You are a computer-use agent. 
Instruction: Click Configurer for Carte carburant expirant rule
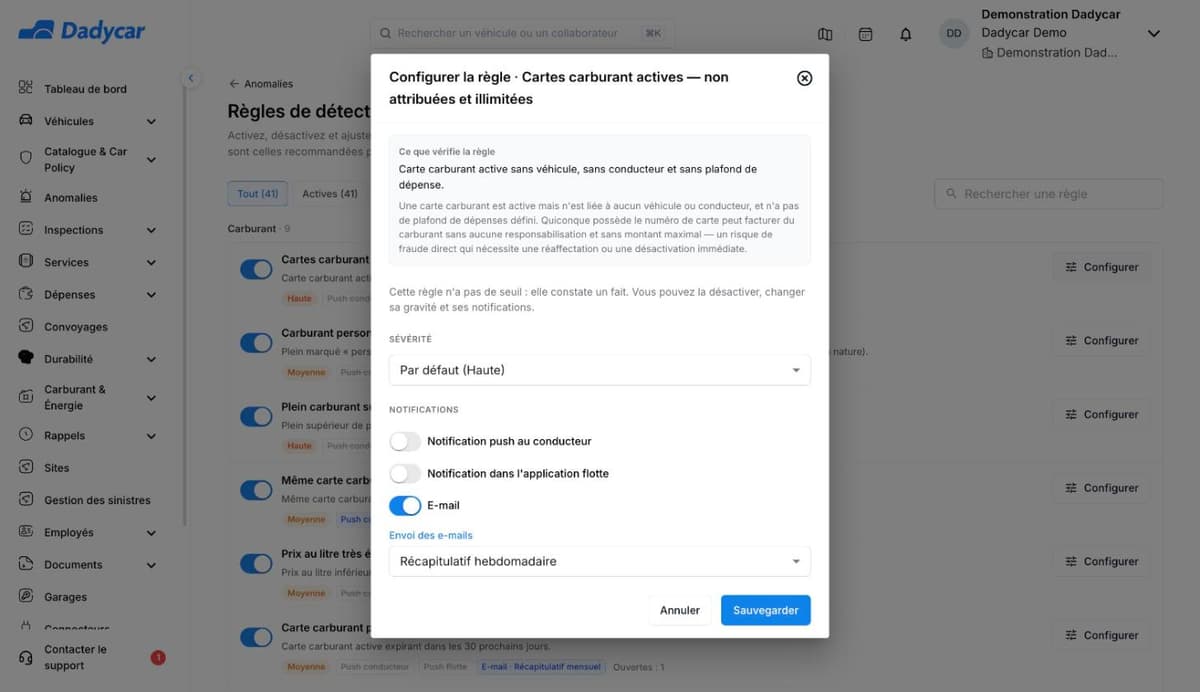pos(1102,635)
